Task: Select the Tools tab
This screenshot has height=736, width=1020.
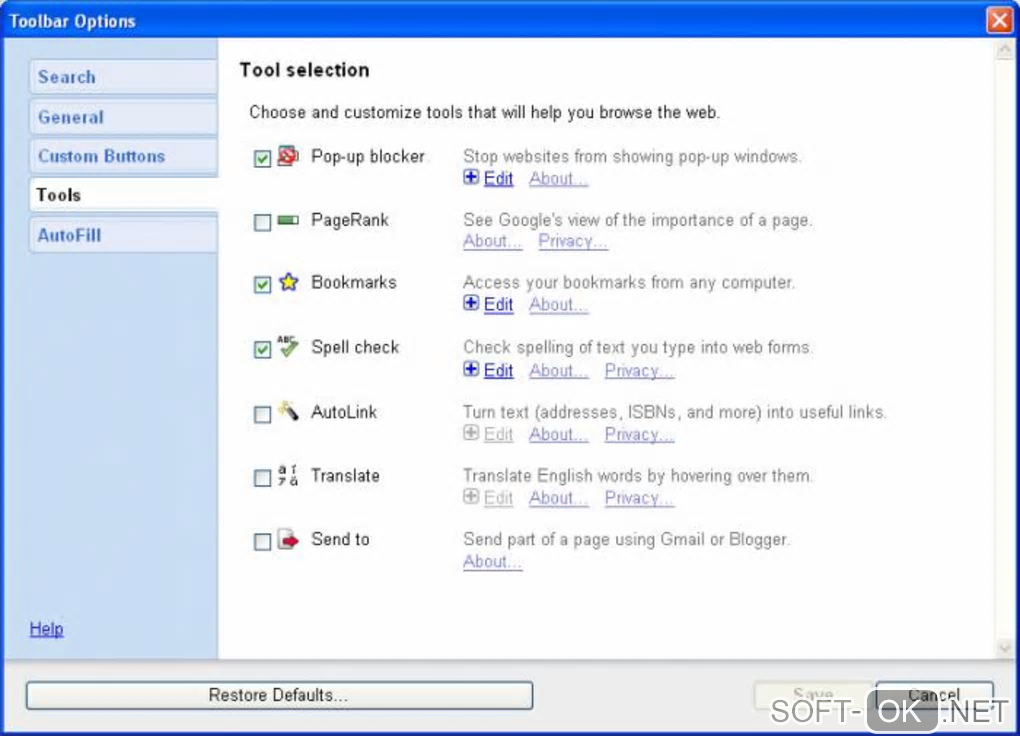Action: coord(124,195)
